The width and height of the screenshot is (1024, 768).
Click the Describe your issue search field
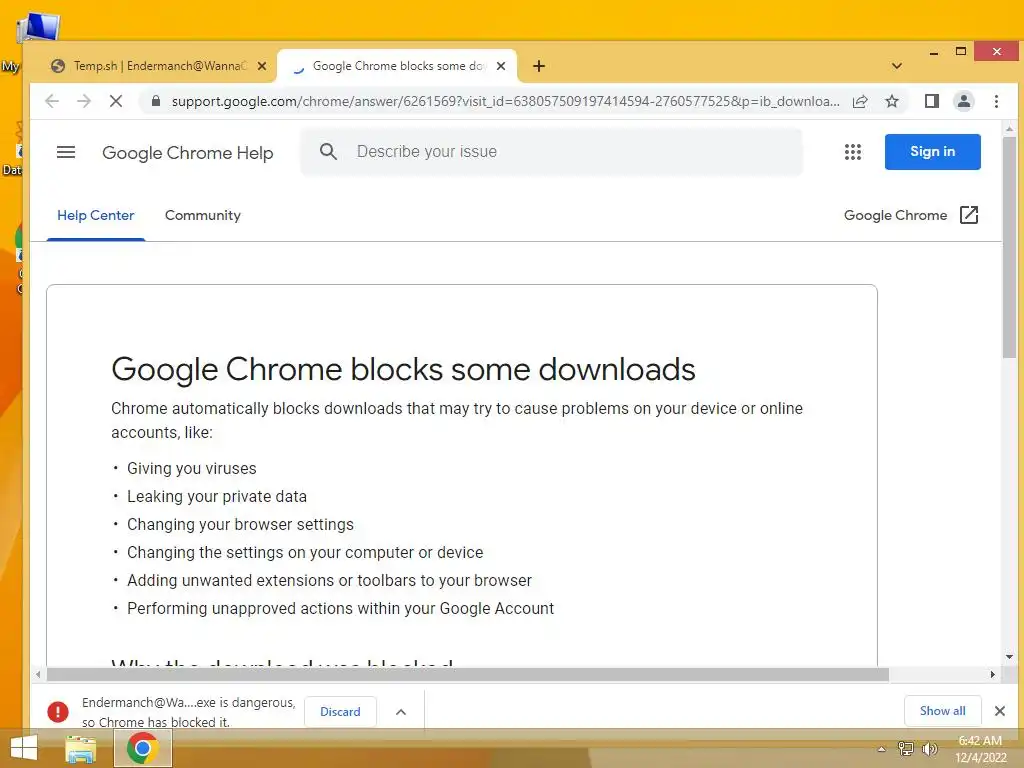(x=551, y=152)
